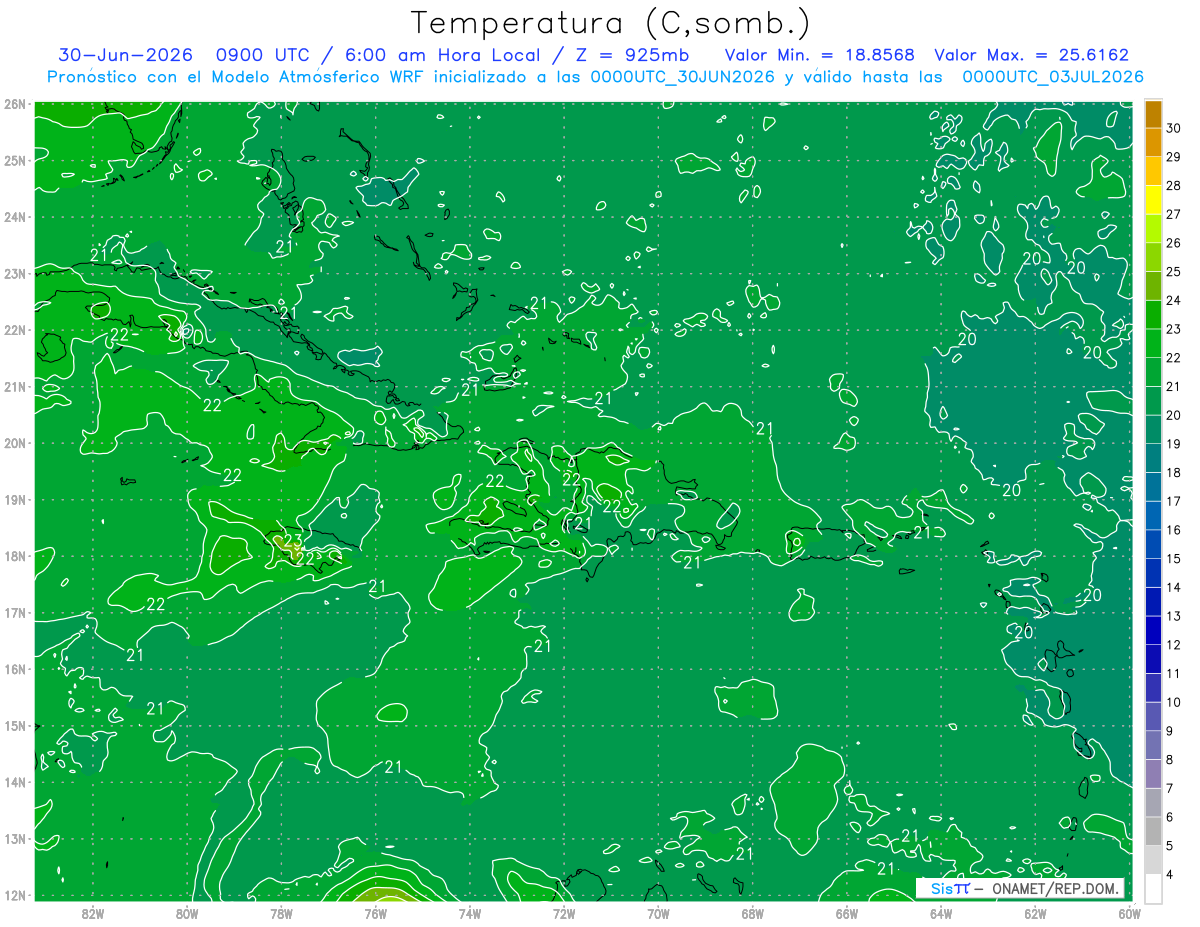
Task: Click the gray colorbar swatch between 5 and 6
Action: point(1153,831)
